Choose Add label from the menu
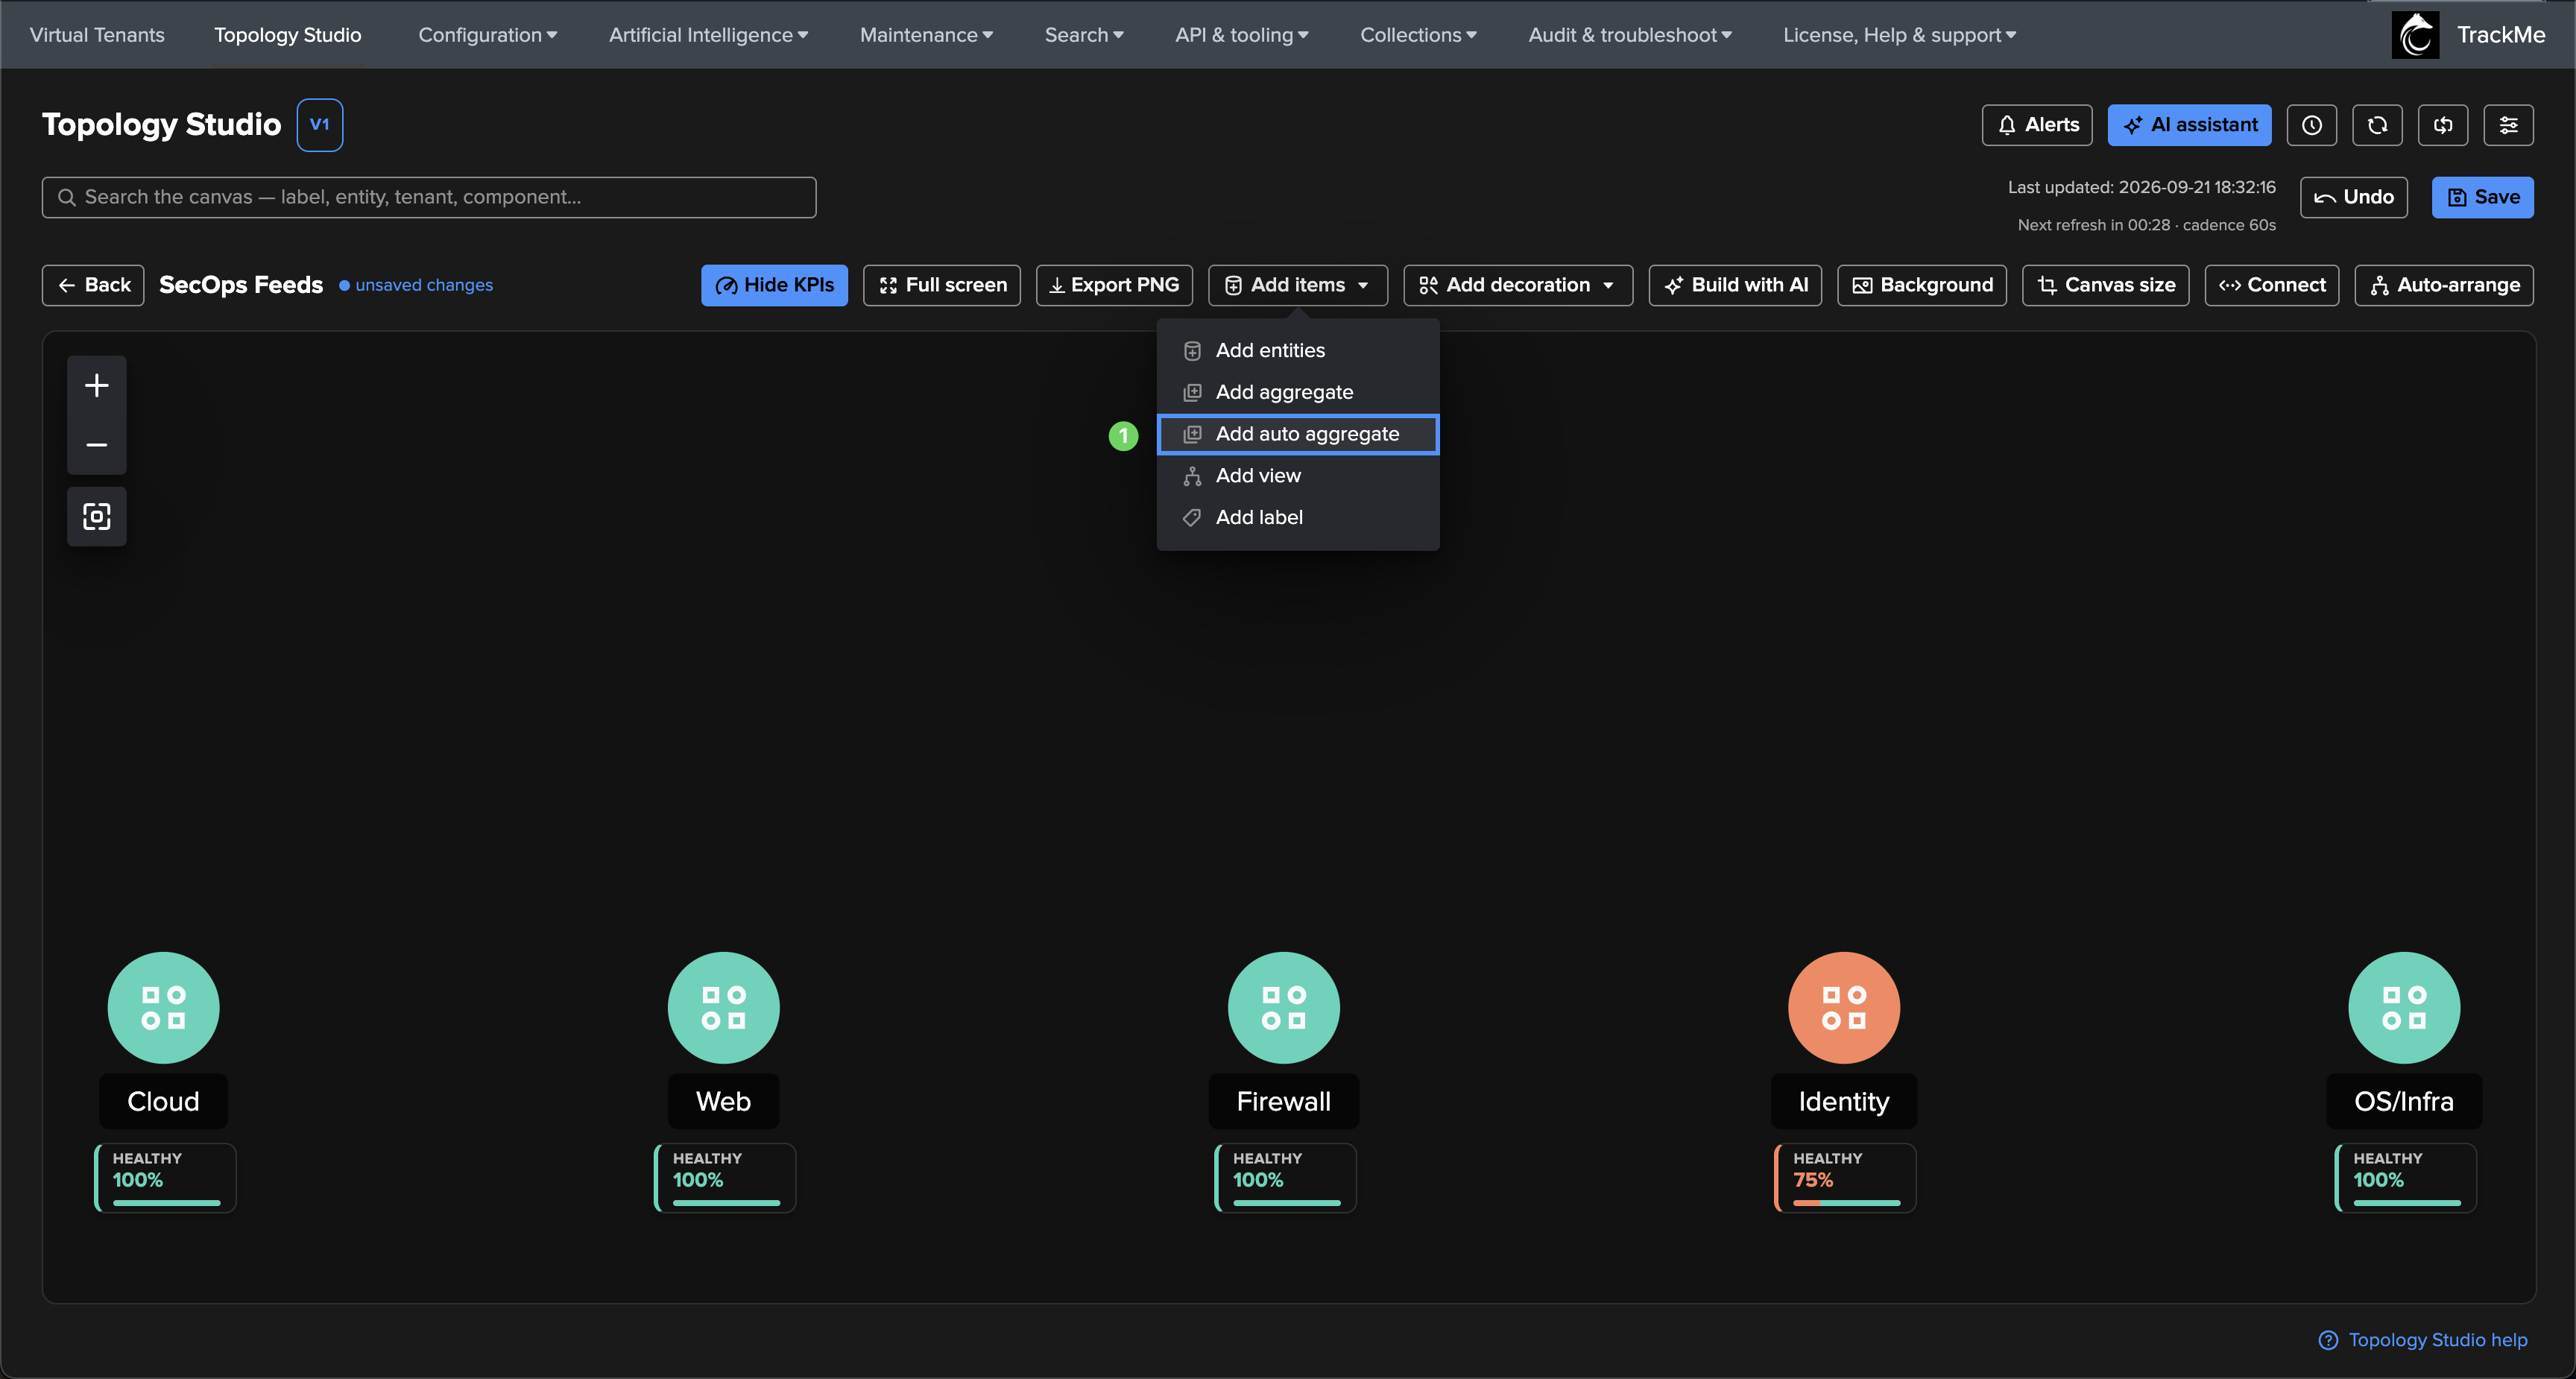This screenshot has width=2576, height=1379. point(1297,517)
